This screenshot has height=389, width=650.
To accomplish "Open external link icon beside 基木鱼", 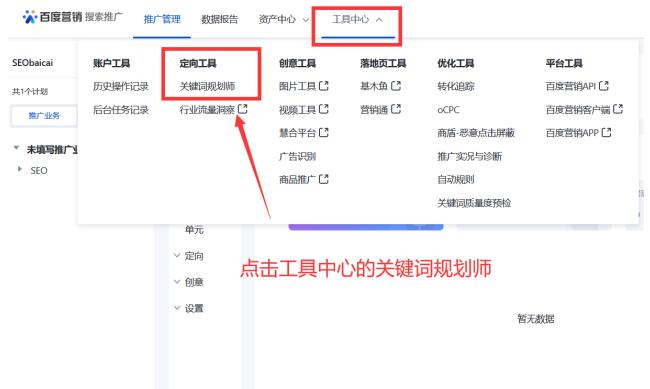I will (x=396, y=86).
